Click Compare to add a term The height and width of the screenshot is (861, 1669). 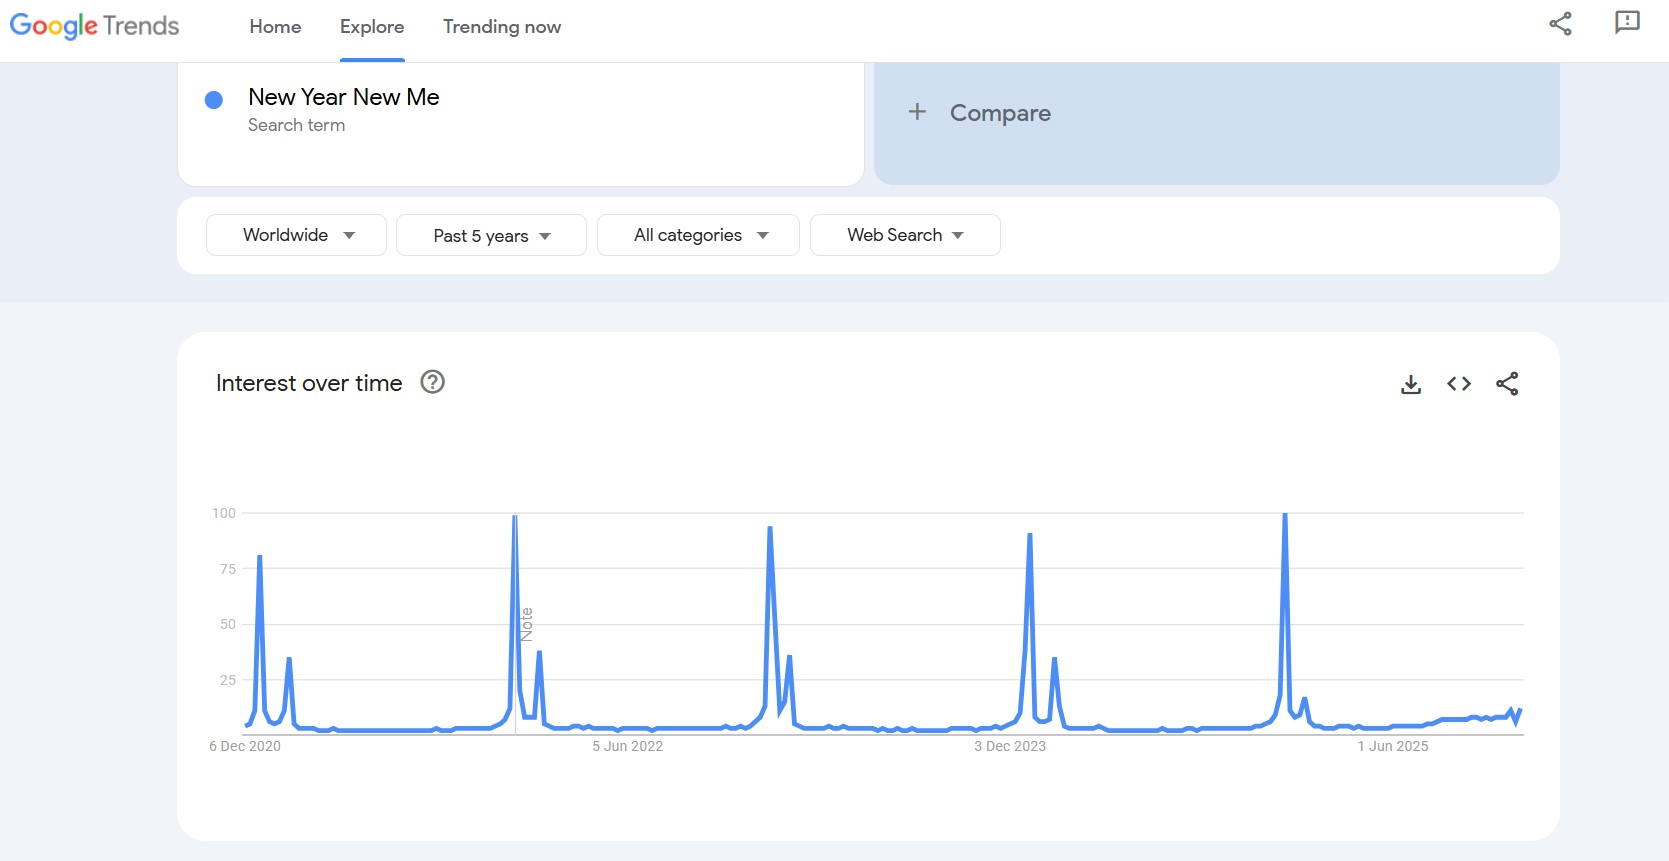click(1000, 113)
